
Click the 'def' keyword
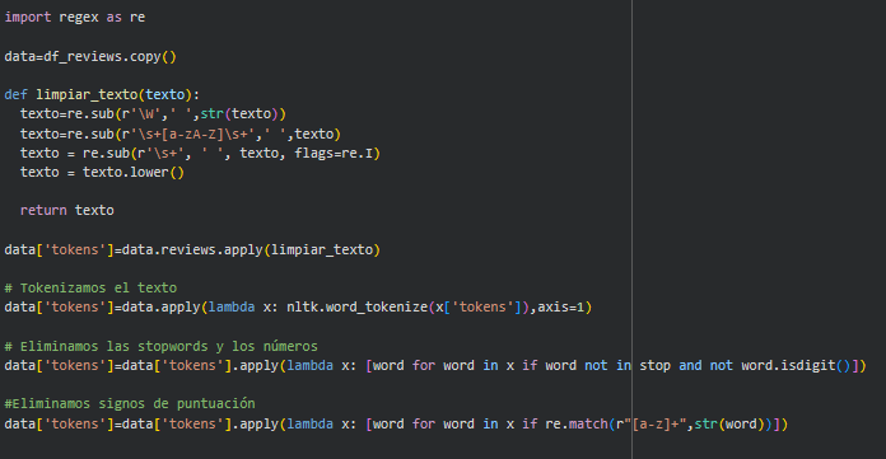pyautogui.click(x=16, y=95)
